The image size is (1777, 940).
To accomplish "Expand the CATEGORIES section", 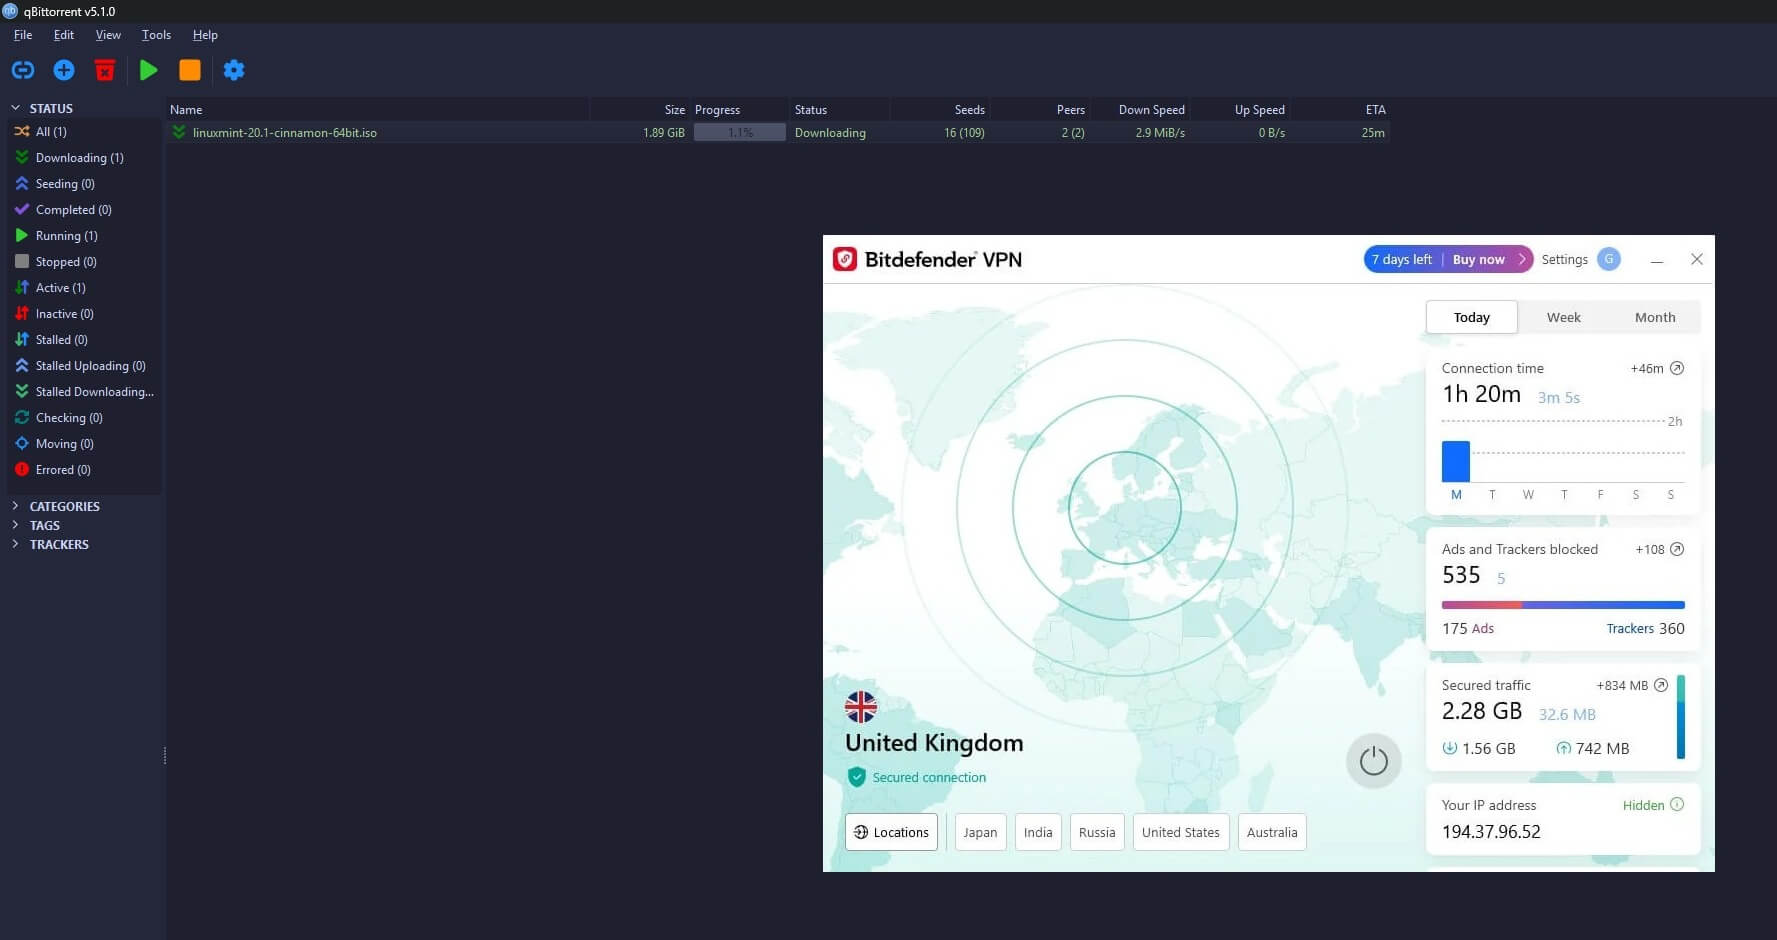I will (x=14, y=506).
